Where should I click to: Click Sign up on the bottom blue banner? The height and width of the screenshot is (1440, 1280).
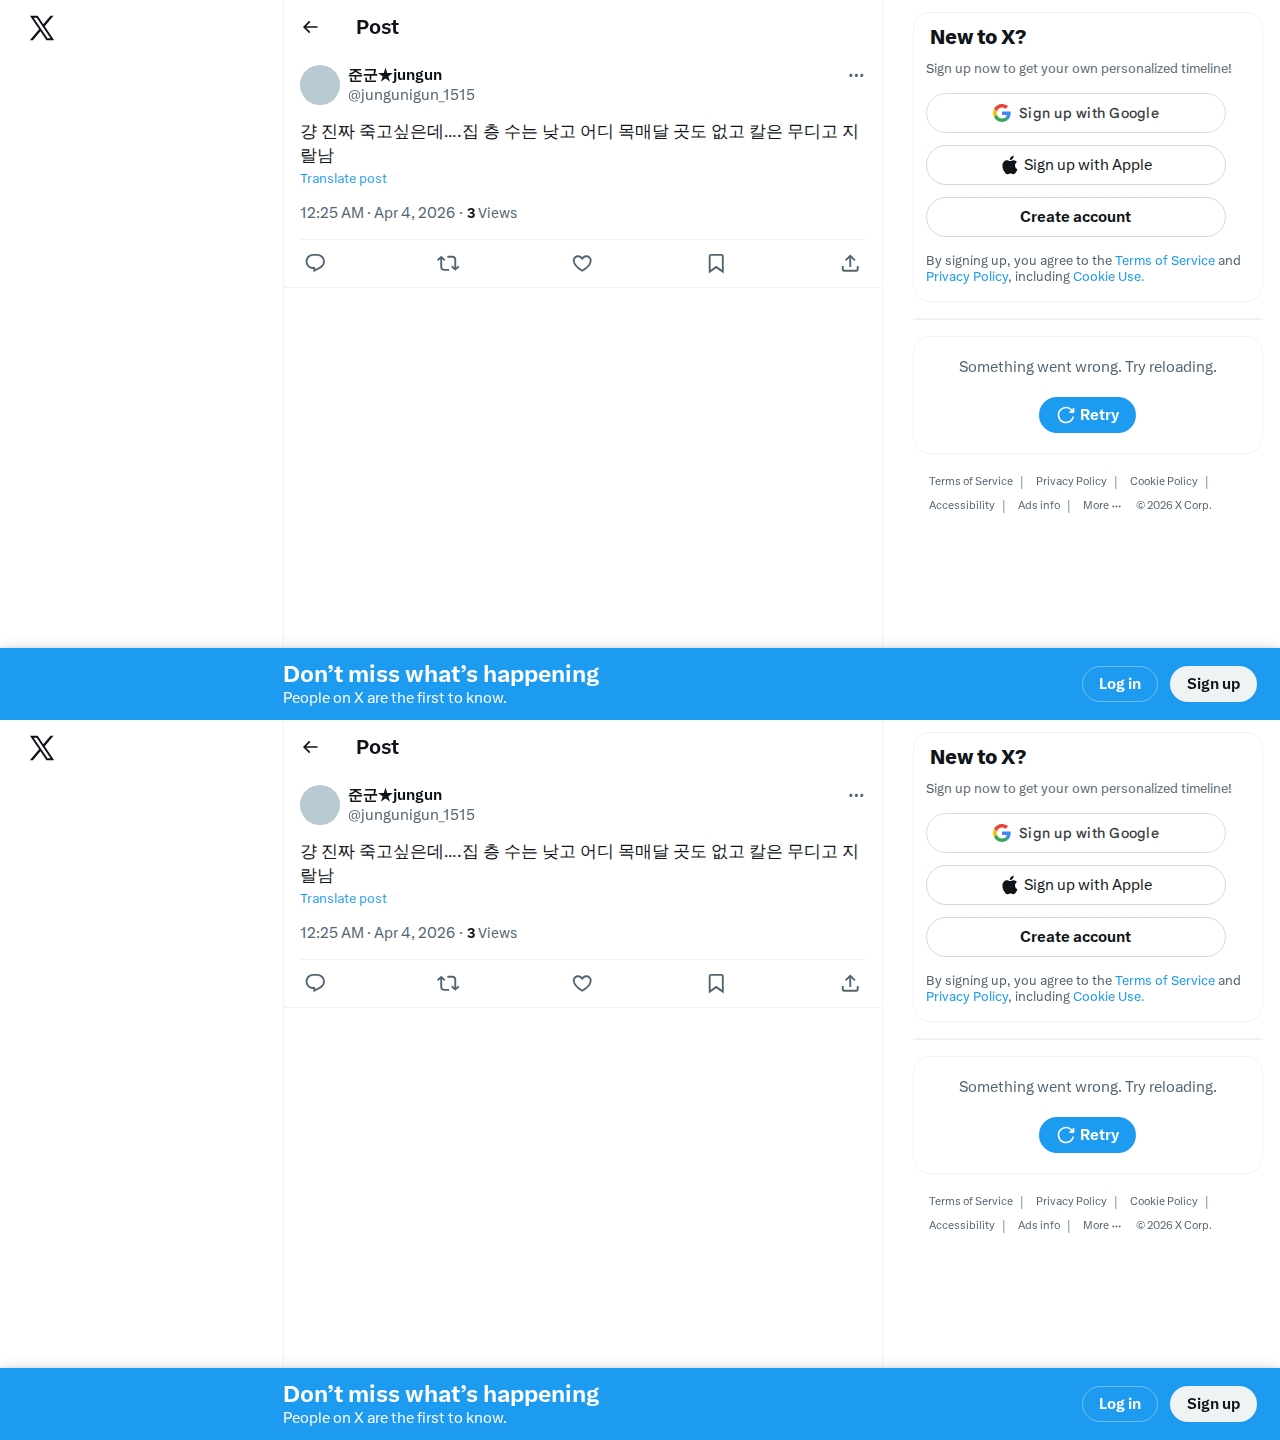(1213, 1404)
